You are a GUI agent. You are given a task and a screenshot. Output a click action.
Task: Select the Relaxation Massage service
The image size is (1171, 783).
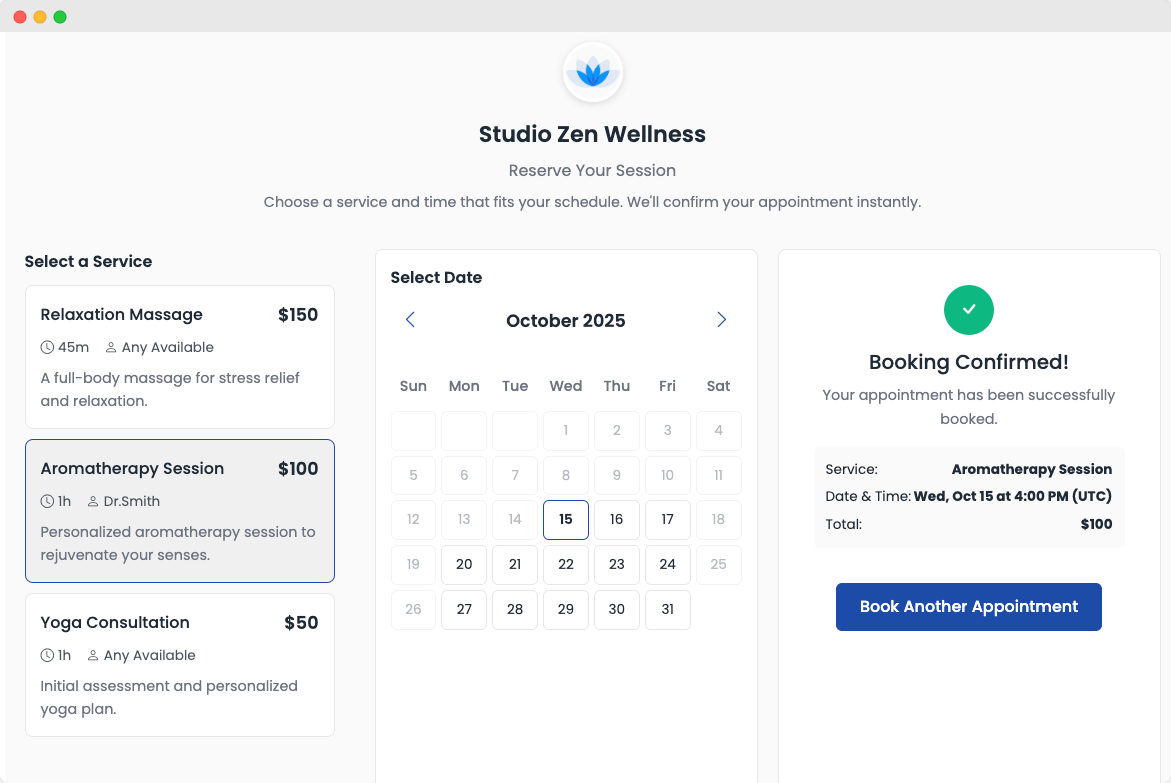(180, 357)
